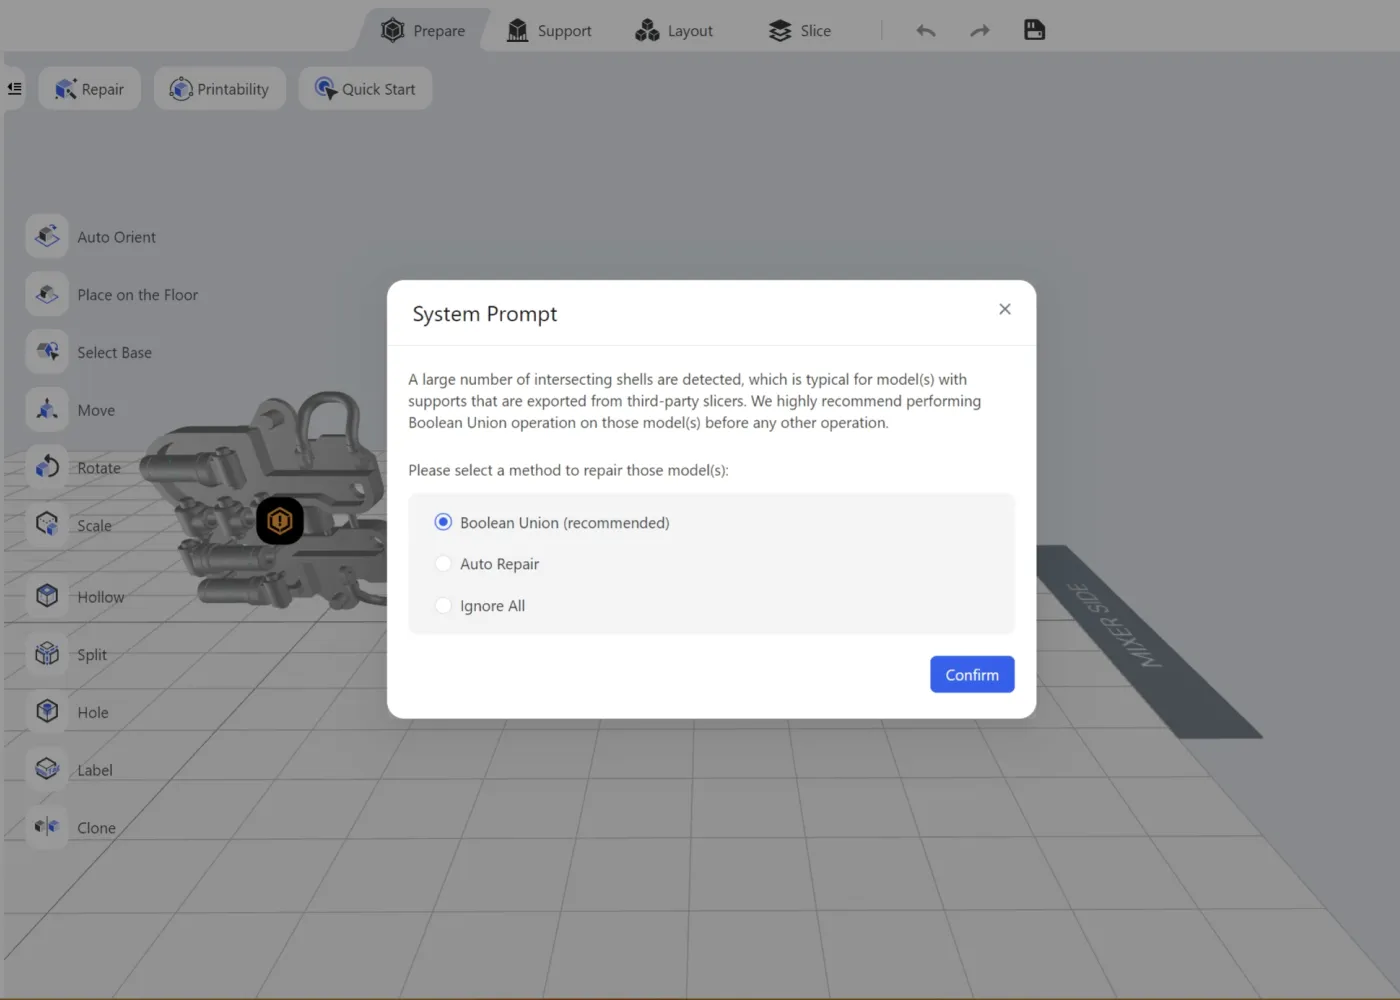Image resolution: width=1400 pixels, height=1000 pixels.
Task: Open the Printability check
Action: click(x=219, y=89)
